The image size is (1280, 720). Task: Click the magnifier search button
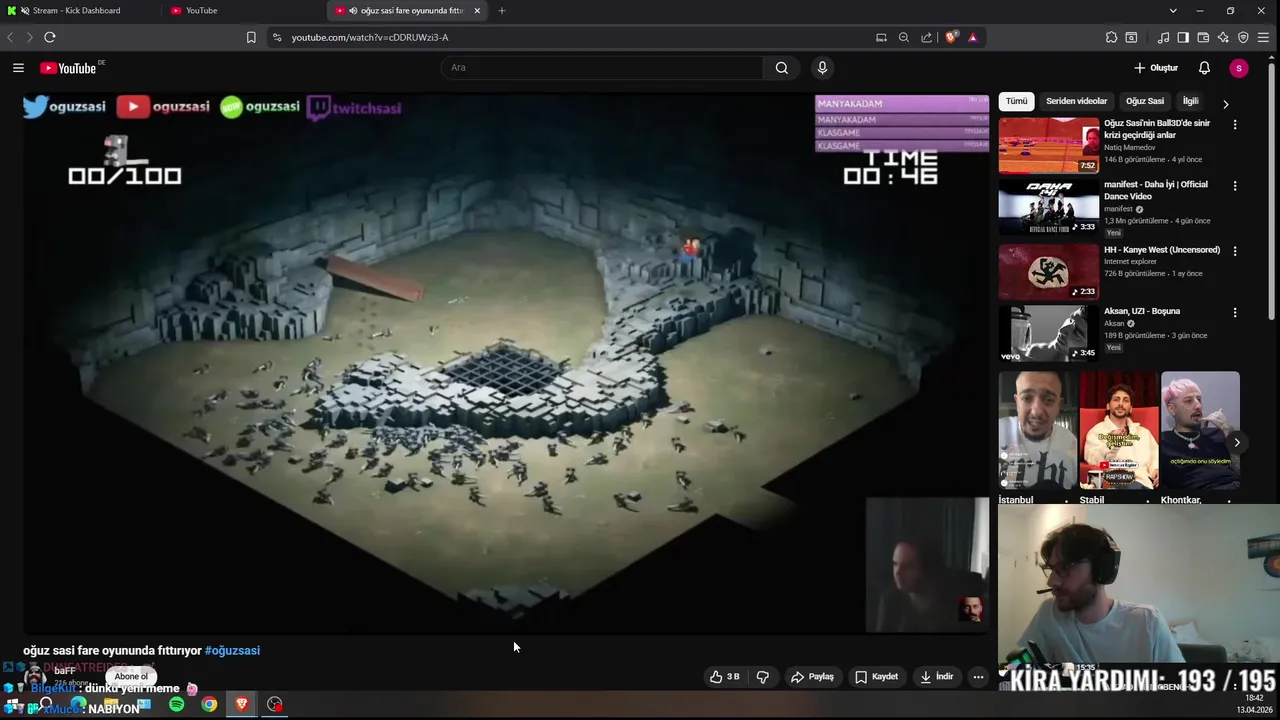pyautogui.click(x=782, y=68)
